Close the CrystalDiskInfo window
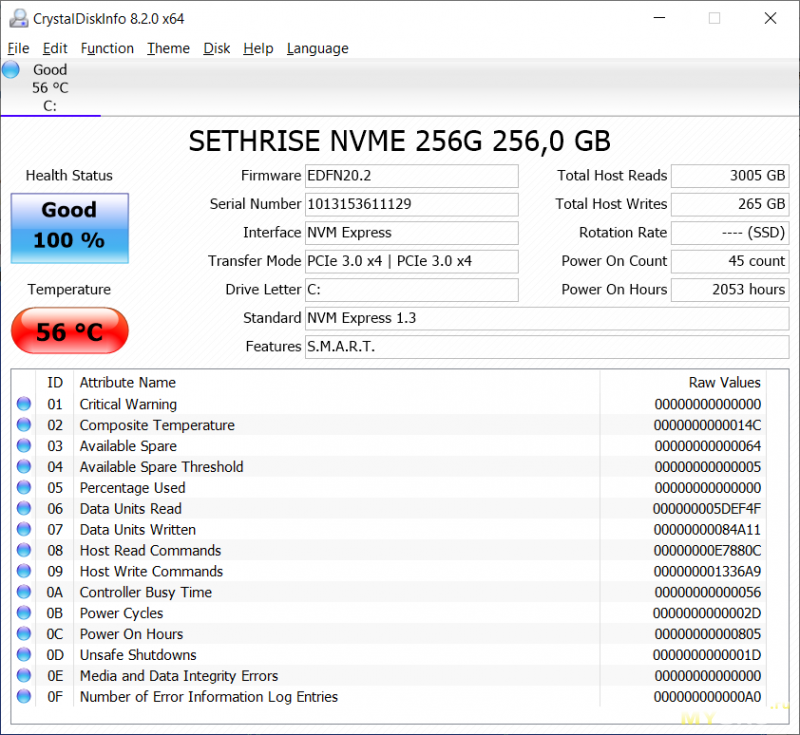 coord(770,18)
